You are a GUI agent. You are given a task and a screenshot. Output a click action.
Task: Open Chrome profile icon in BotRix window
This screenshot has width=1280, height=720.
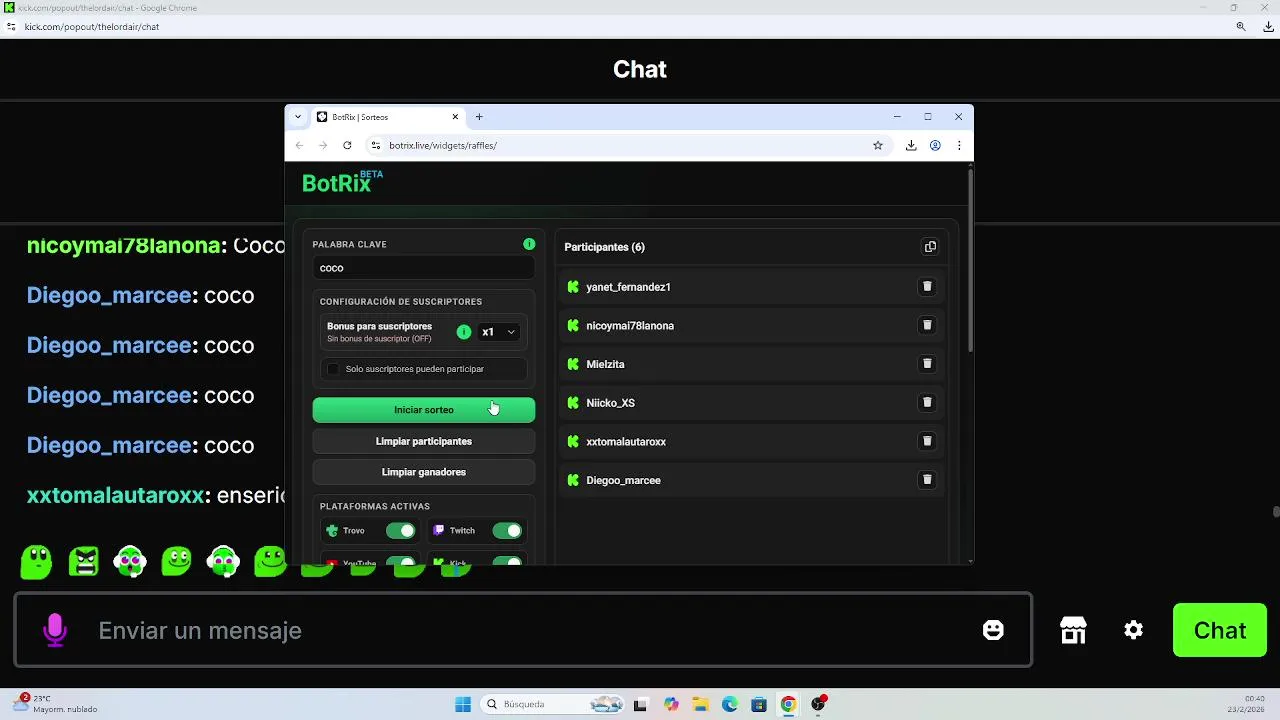point(935,145)
